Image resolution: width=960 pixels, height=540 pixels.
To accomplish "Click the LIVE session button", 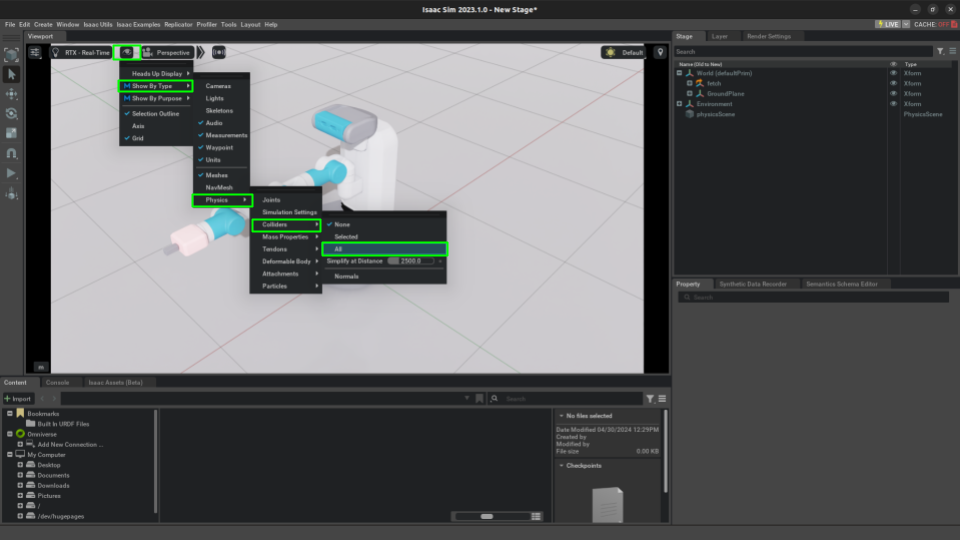I will (x=888, y=24).
